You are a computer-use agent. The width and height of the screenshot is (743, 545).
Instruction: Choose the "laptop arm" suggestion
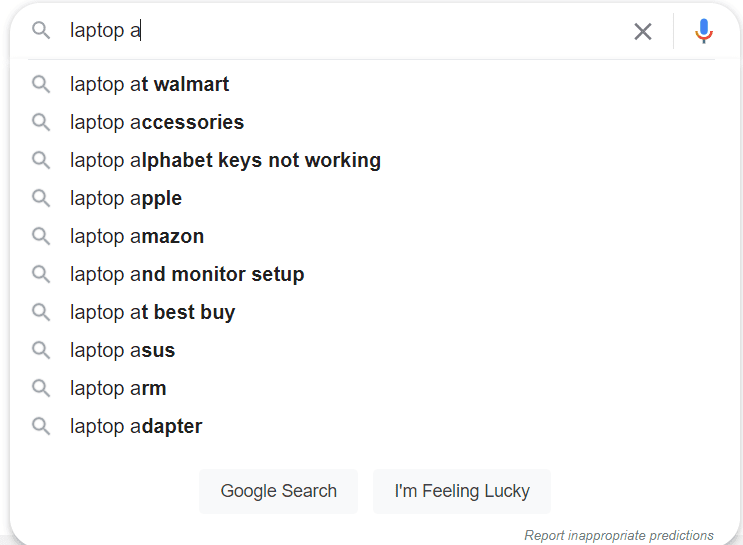click(118, 388)
